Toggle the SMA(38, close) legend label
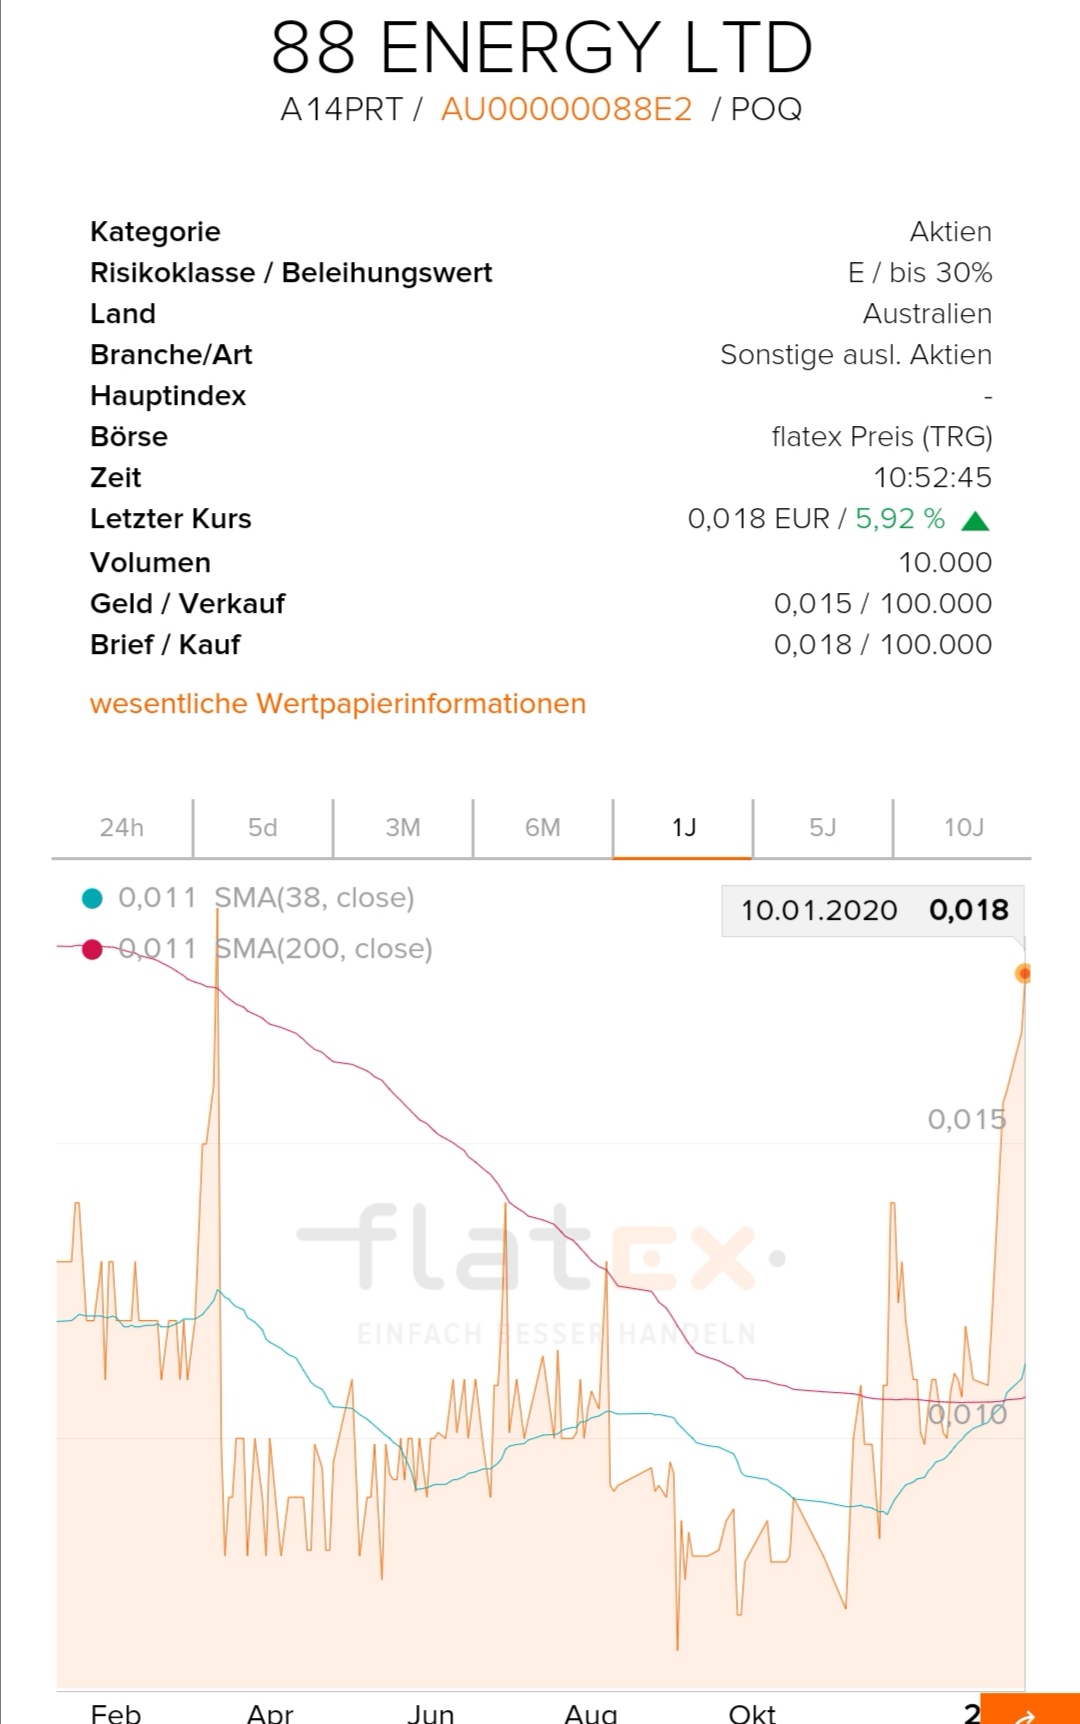 [314, 898]
